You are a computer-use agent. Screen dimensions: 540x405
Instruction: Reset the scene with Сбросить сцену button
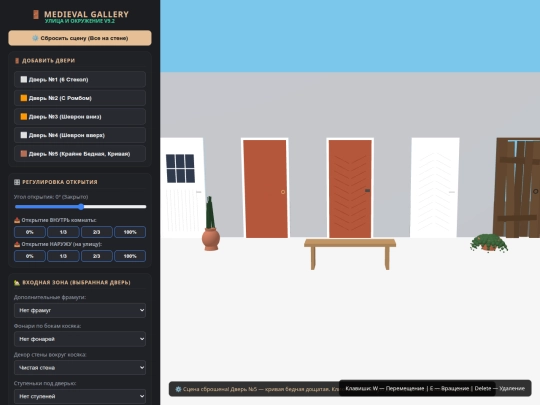(x=80, y=38)
